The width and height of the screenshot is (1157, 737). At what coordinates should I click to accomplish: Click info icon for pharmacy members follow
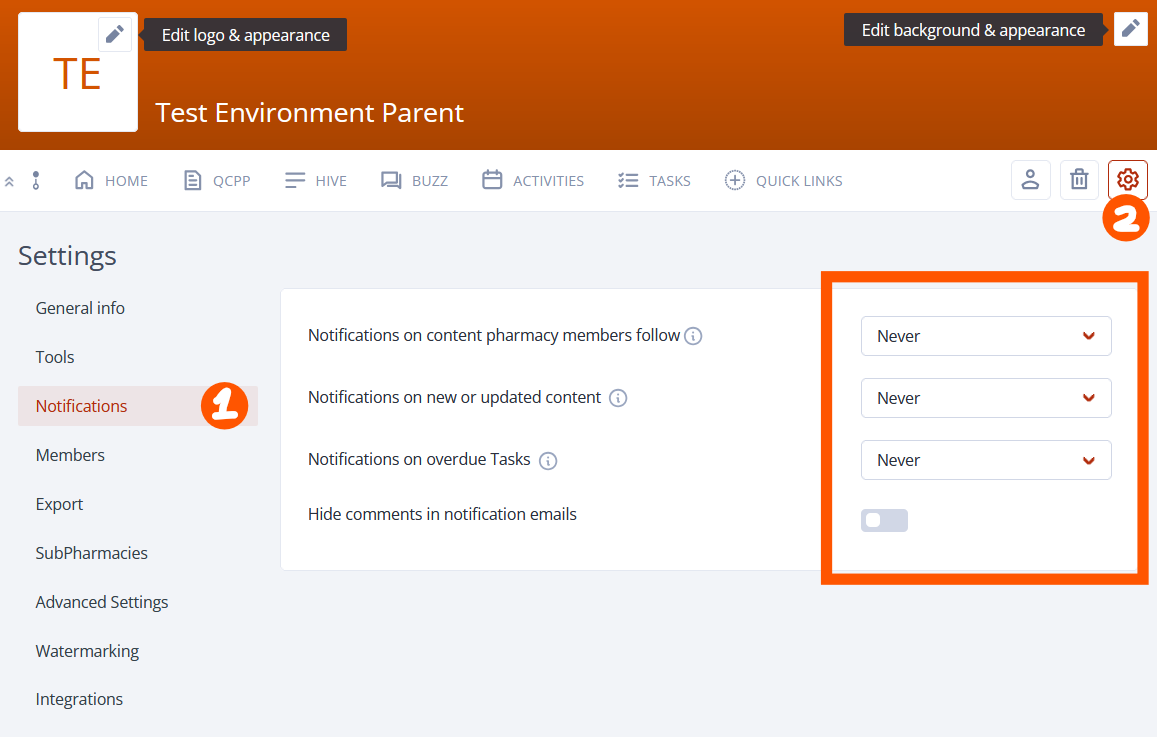[693, 336]
